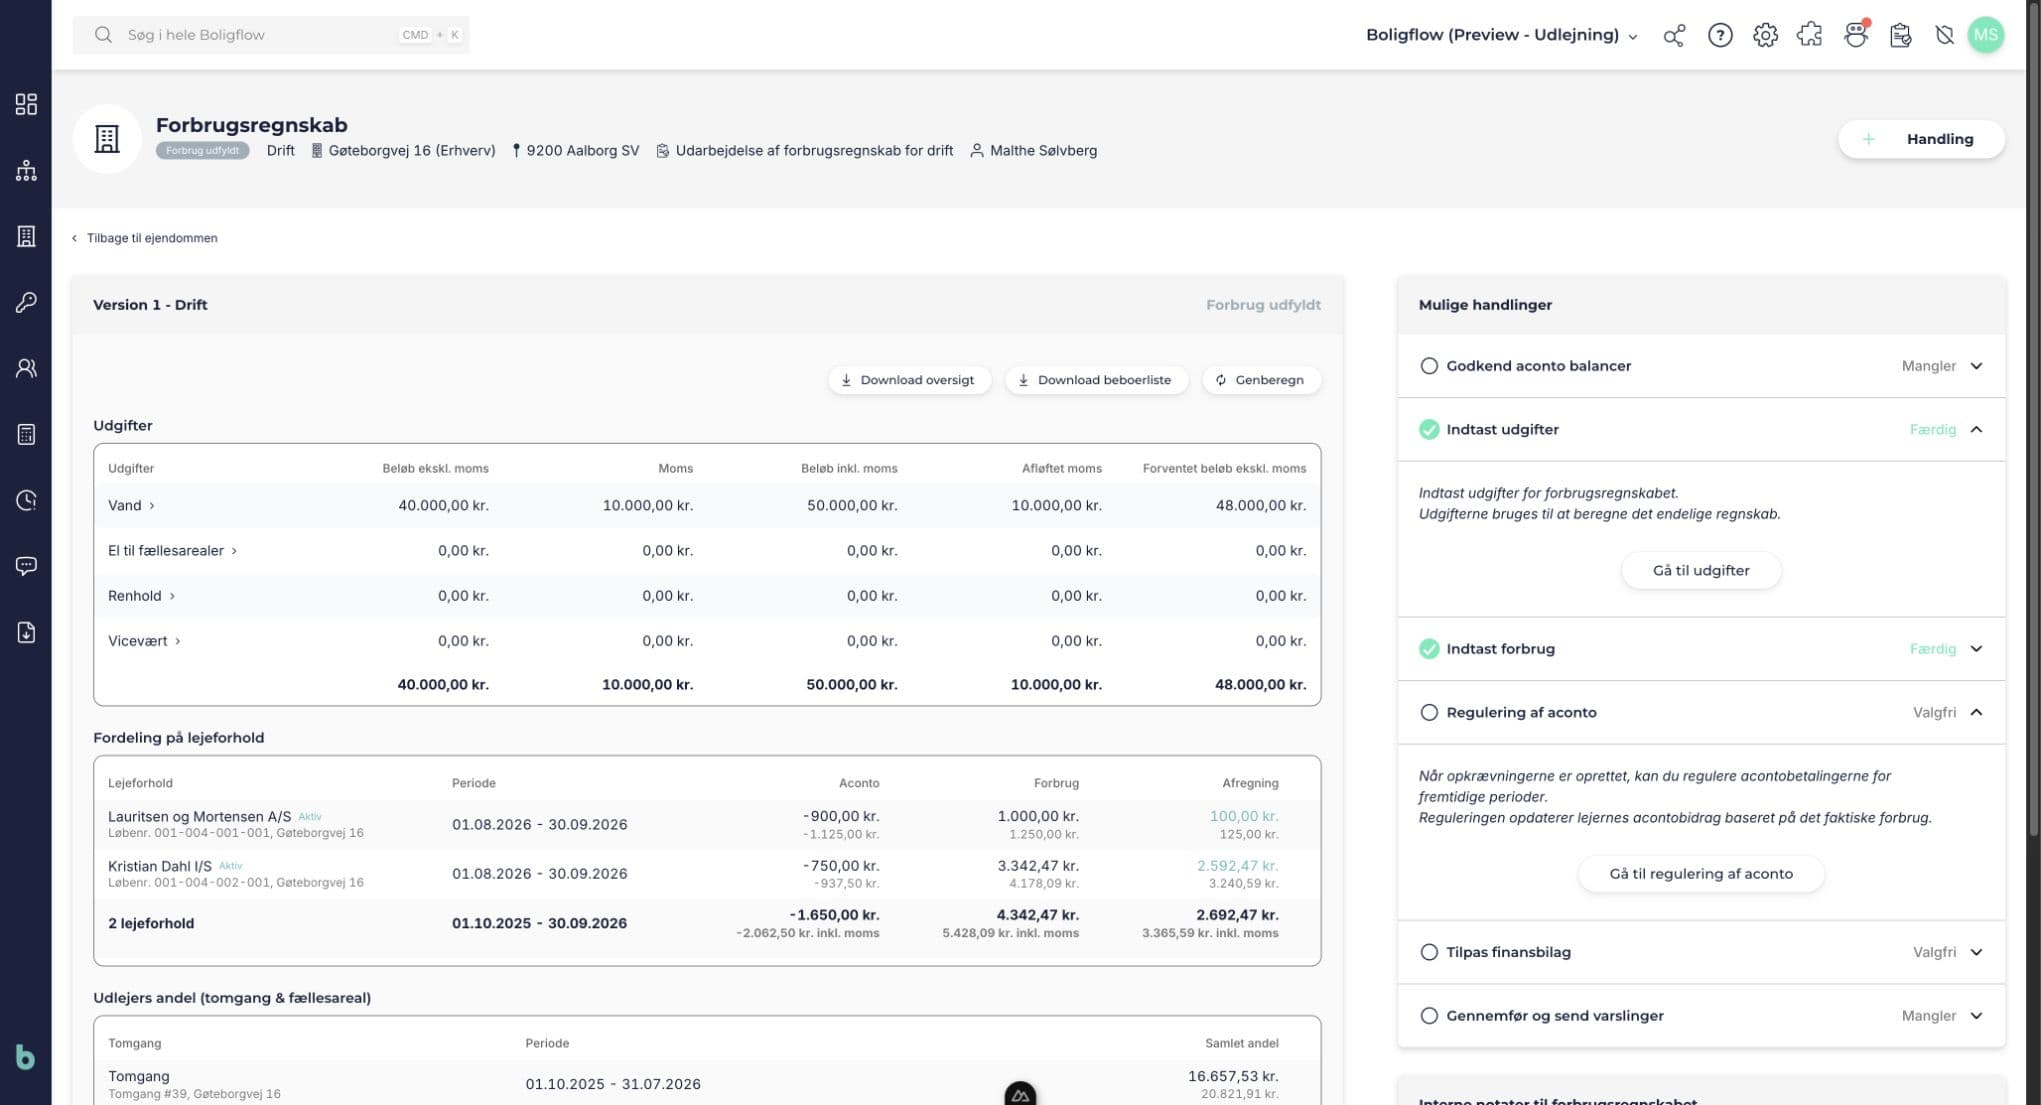Click the Download oversigt button
The width and height of the screenshot is (2041, 1105).
coord(908,380)
